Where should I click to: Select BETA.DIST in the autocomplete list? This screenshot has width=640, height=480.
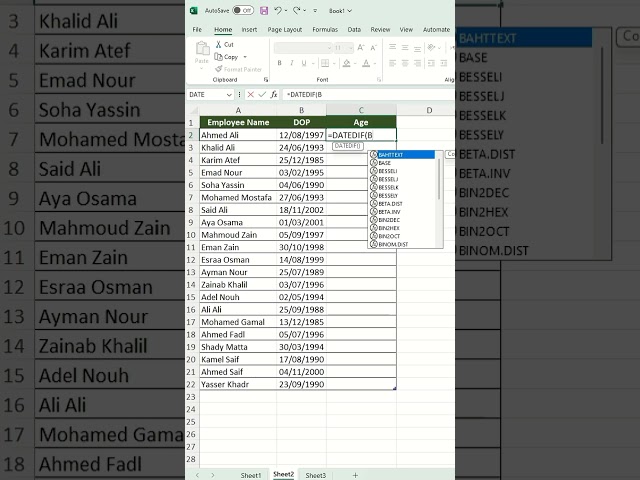pos(402,204)
